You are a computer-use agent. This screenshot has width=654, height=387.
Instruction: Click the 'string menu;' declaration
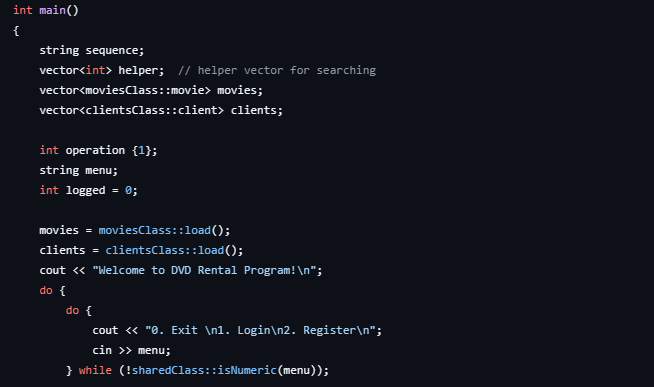coord(78,170)
